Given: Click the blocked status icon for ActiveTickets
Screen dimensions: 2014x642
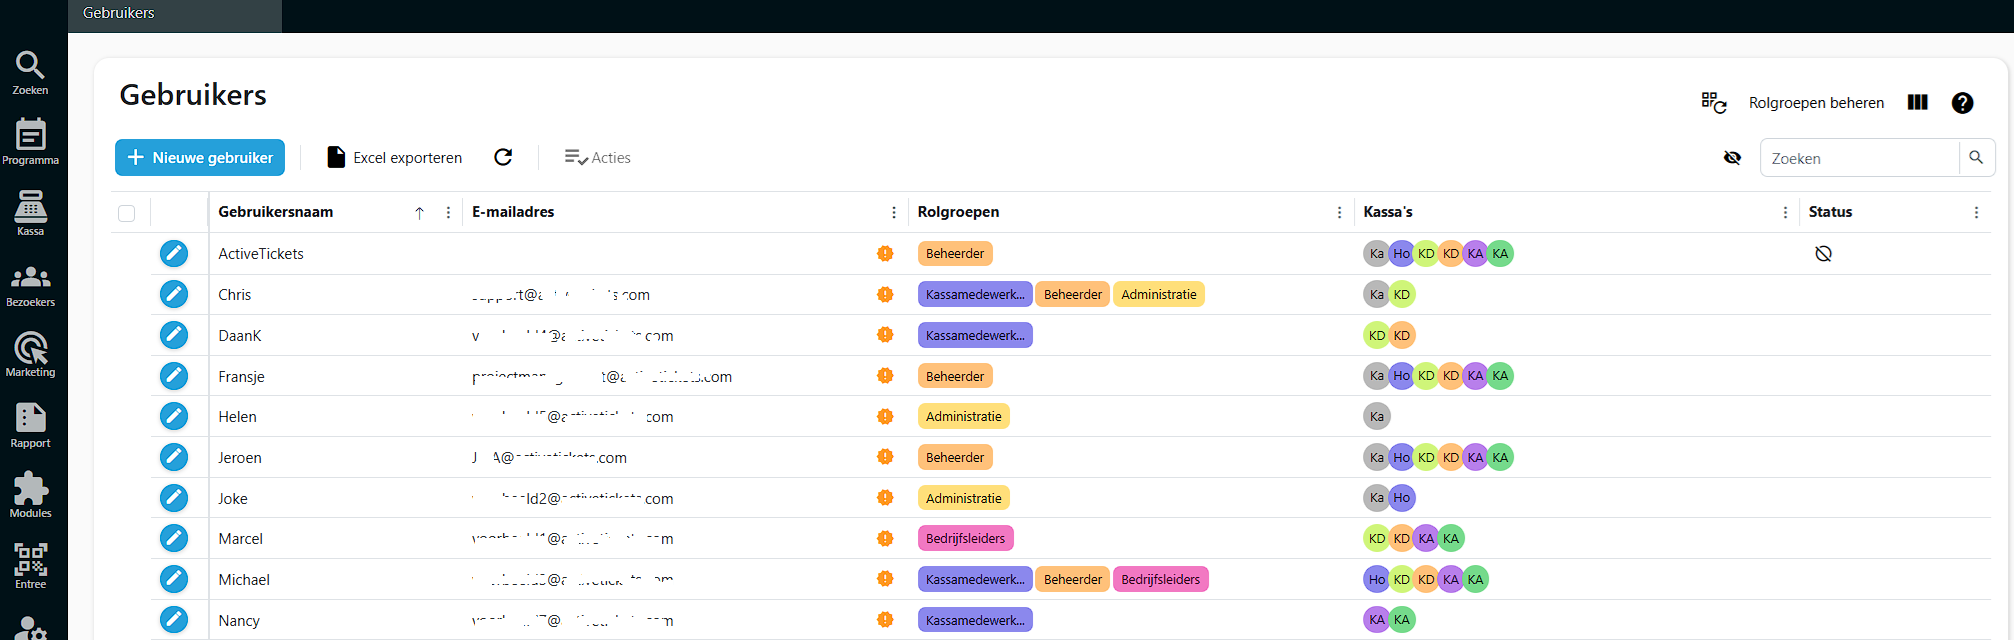Looking at the screenshot, I should [x=1823, y=254].
